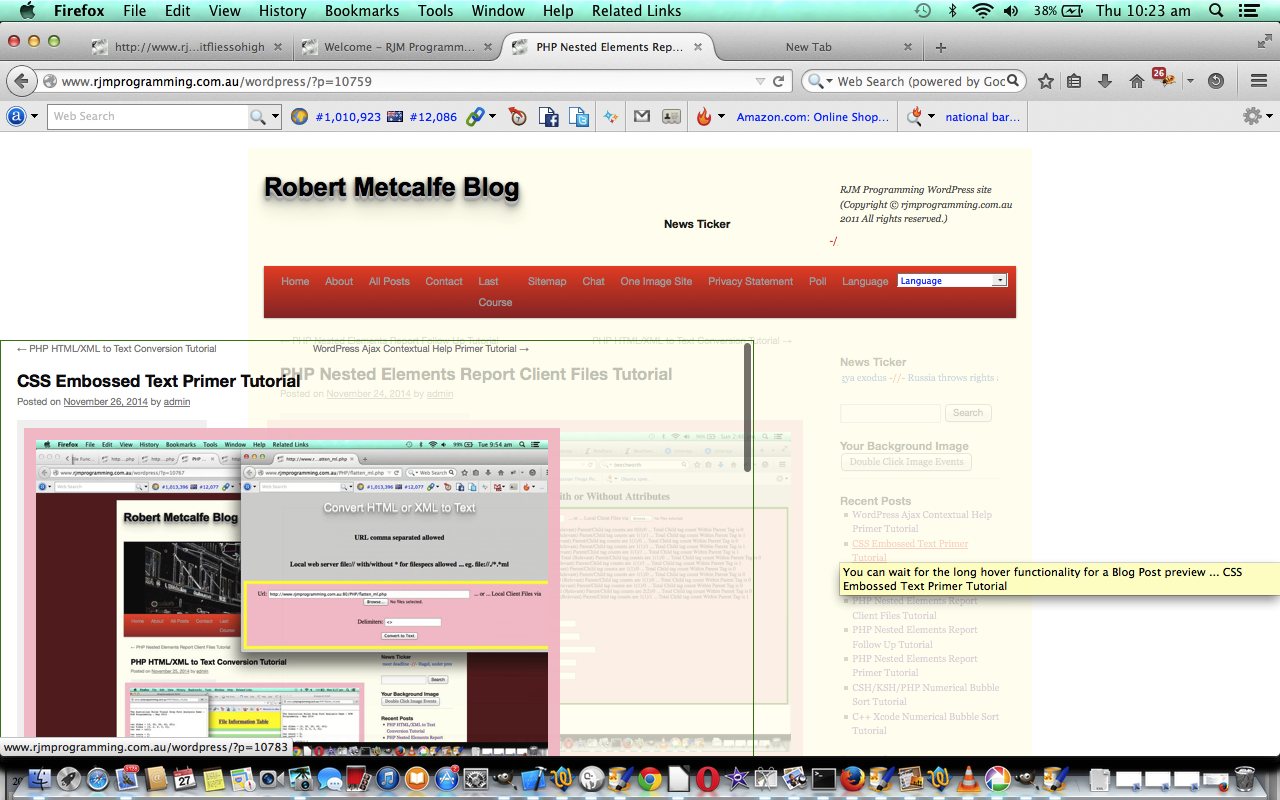1280x800 pixels.
Task: Click the blog sidebar search text field
Action: 890,412
